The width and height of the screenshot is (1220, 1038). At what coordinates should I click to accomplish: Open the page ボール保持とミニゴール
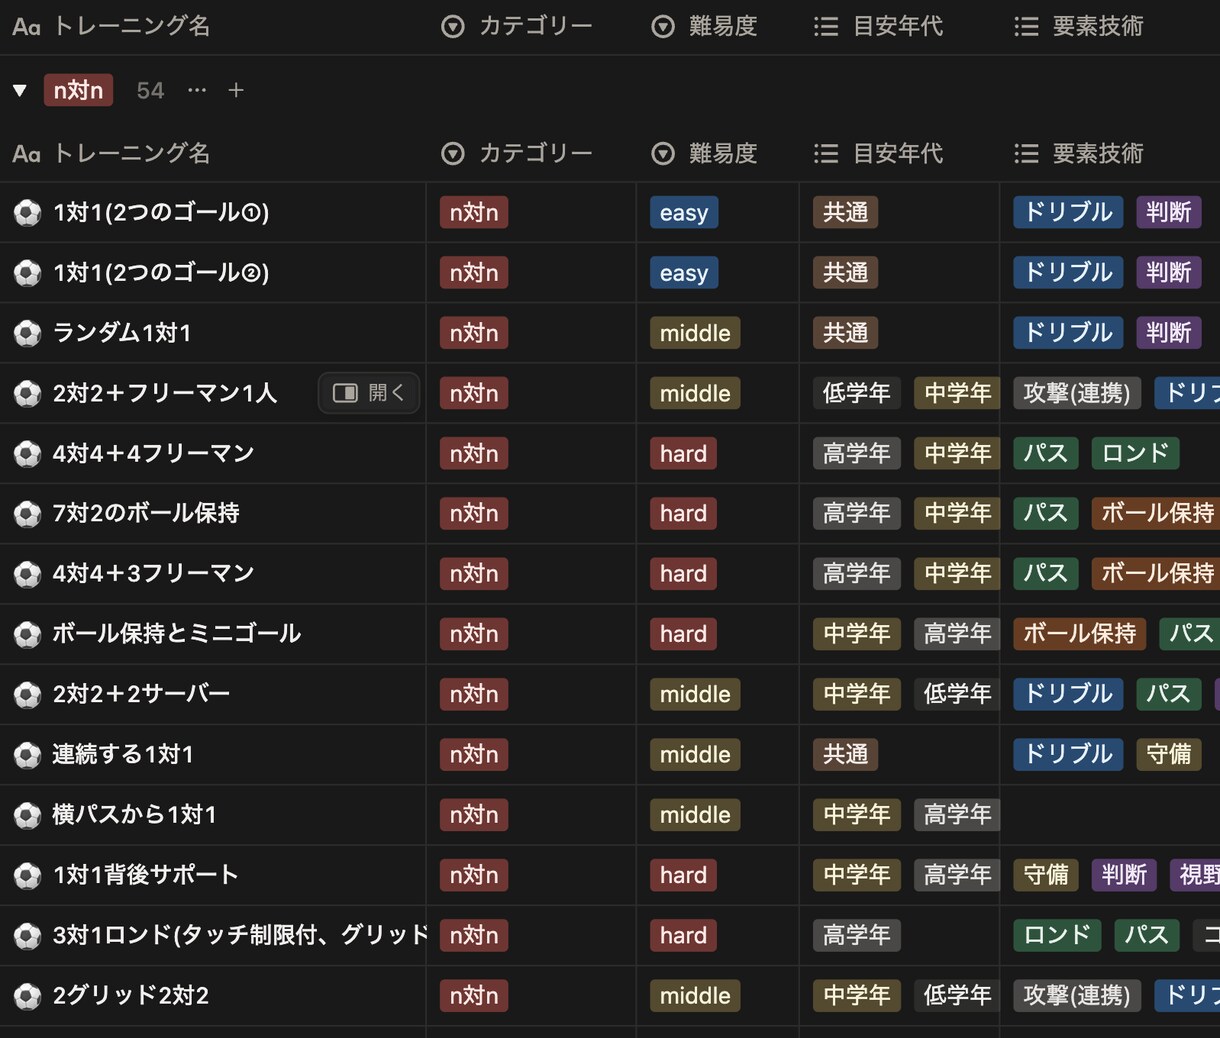[177, 634]
